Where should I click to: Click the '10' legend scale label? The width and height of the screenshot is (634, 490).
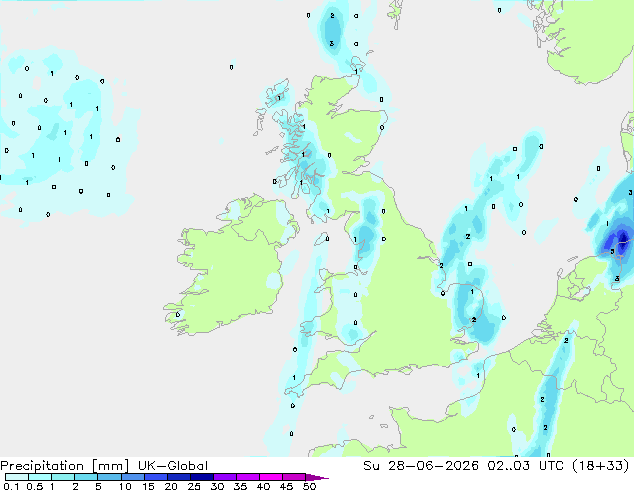coord(125,486)
